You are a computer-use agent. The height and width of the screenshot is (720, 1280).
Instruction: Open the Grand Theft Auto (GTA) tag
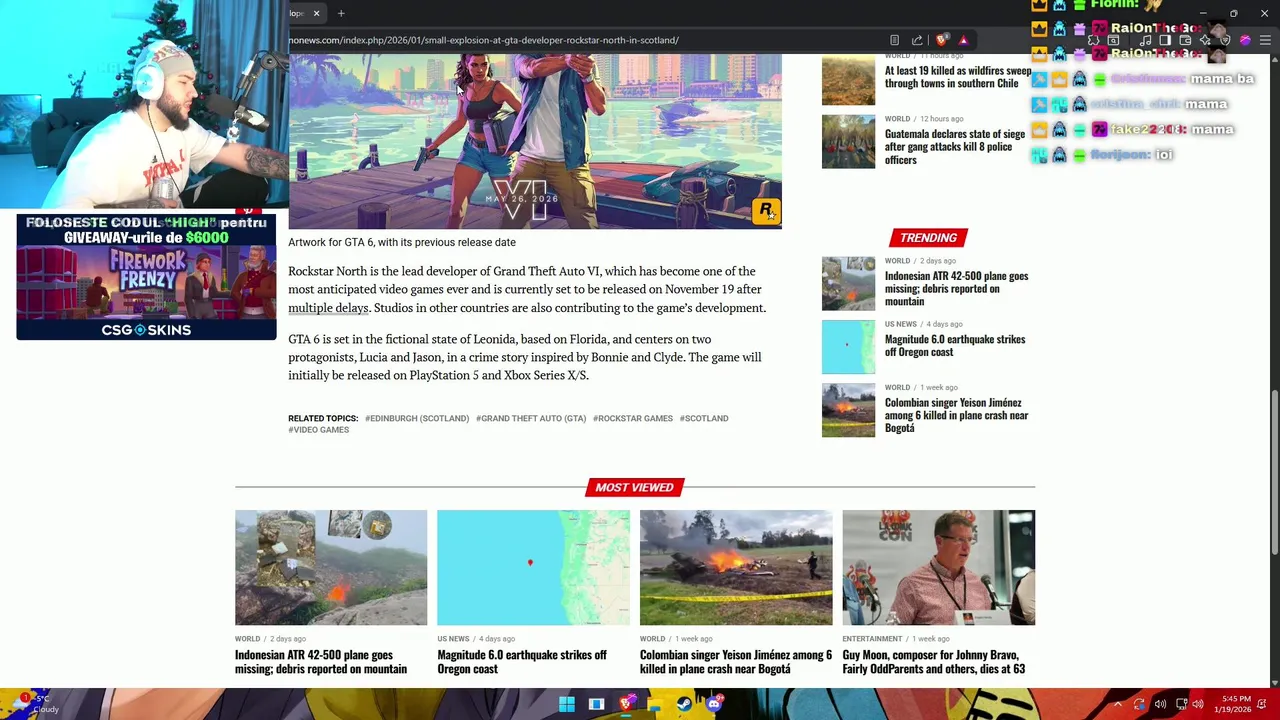coord(531,418)
